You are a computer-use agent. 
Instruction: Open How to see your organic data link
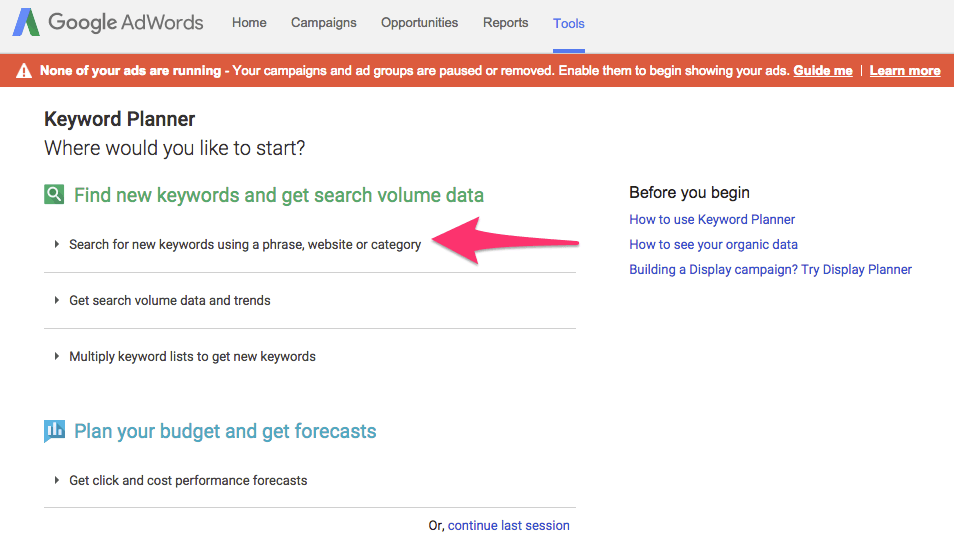point(713,244)
